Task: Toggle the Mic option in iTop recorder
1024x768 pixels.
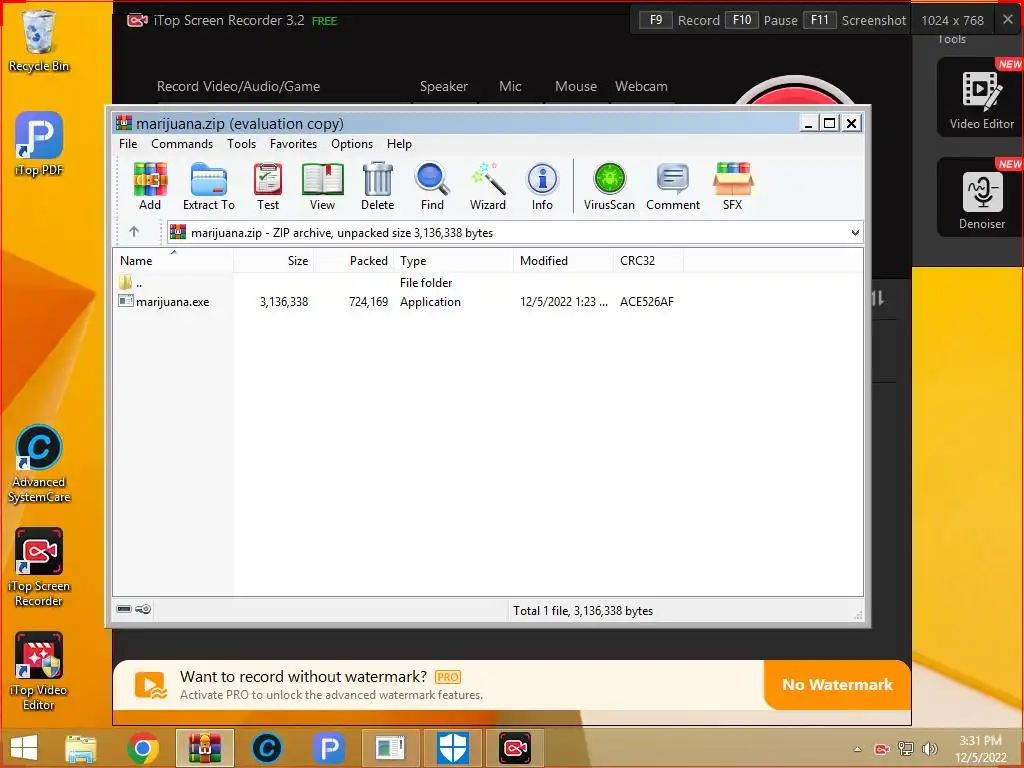Action: point(510,86)
